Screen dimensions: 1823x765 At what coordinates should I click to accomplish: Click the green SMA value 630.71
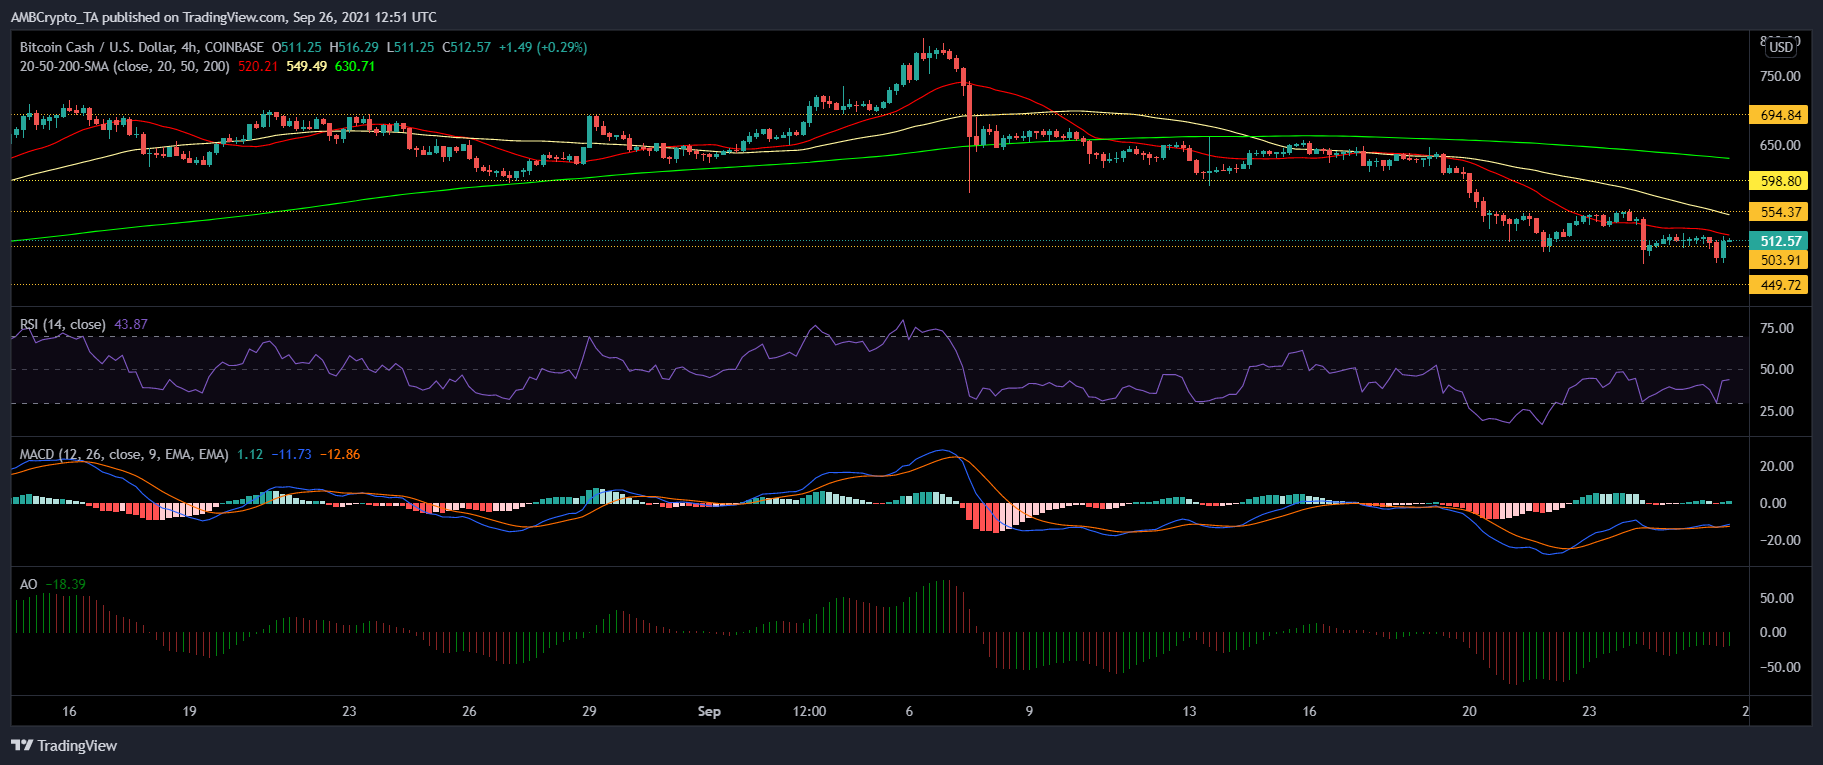coord(355,66)
